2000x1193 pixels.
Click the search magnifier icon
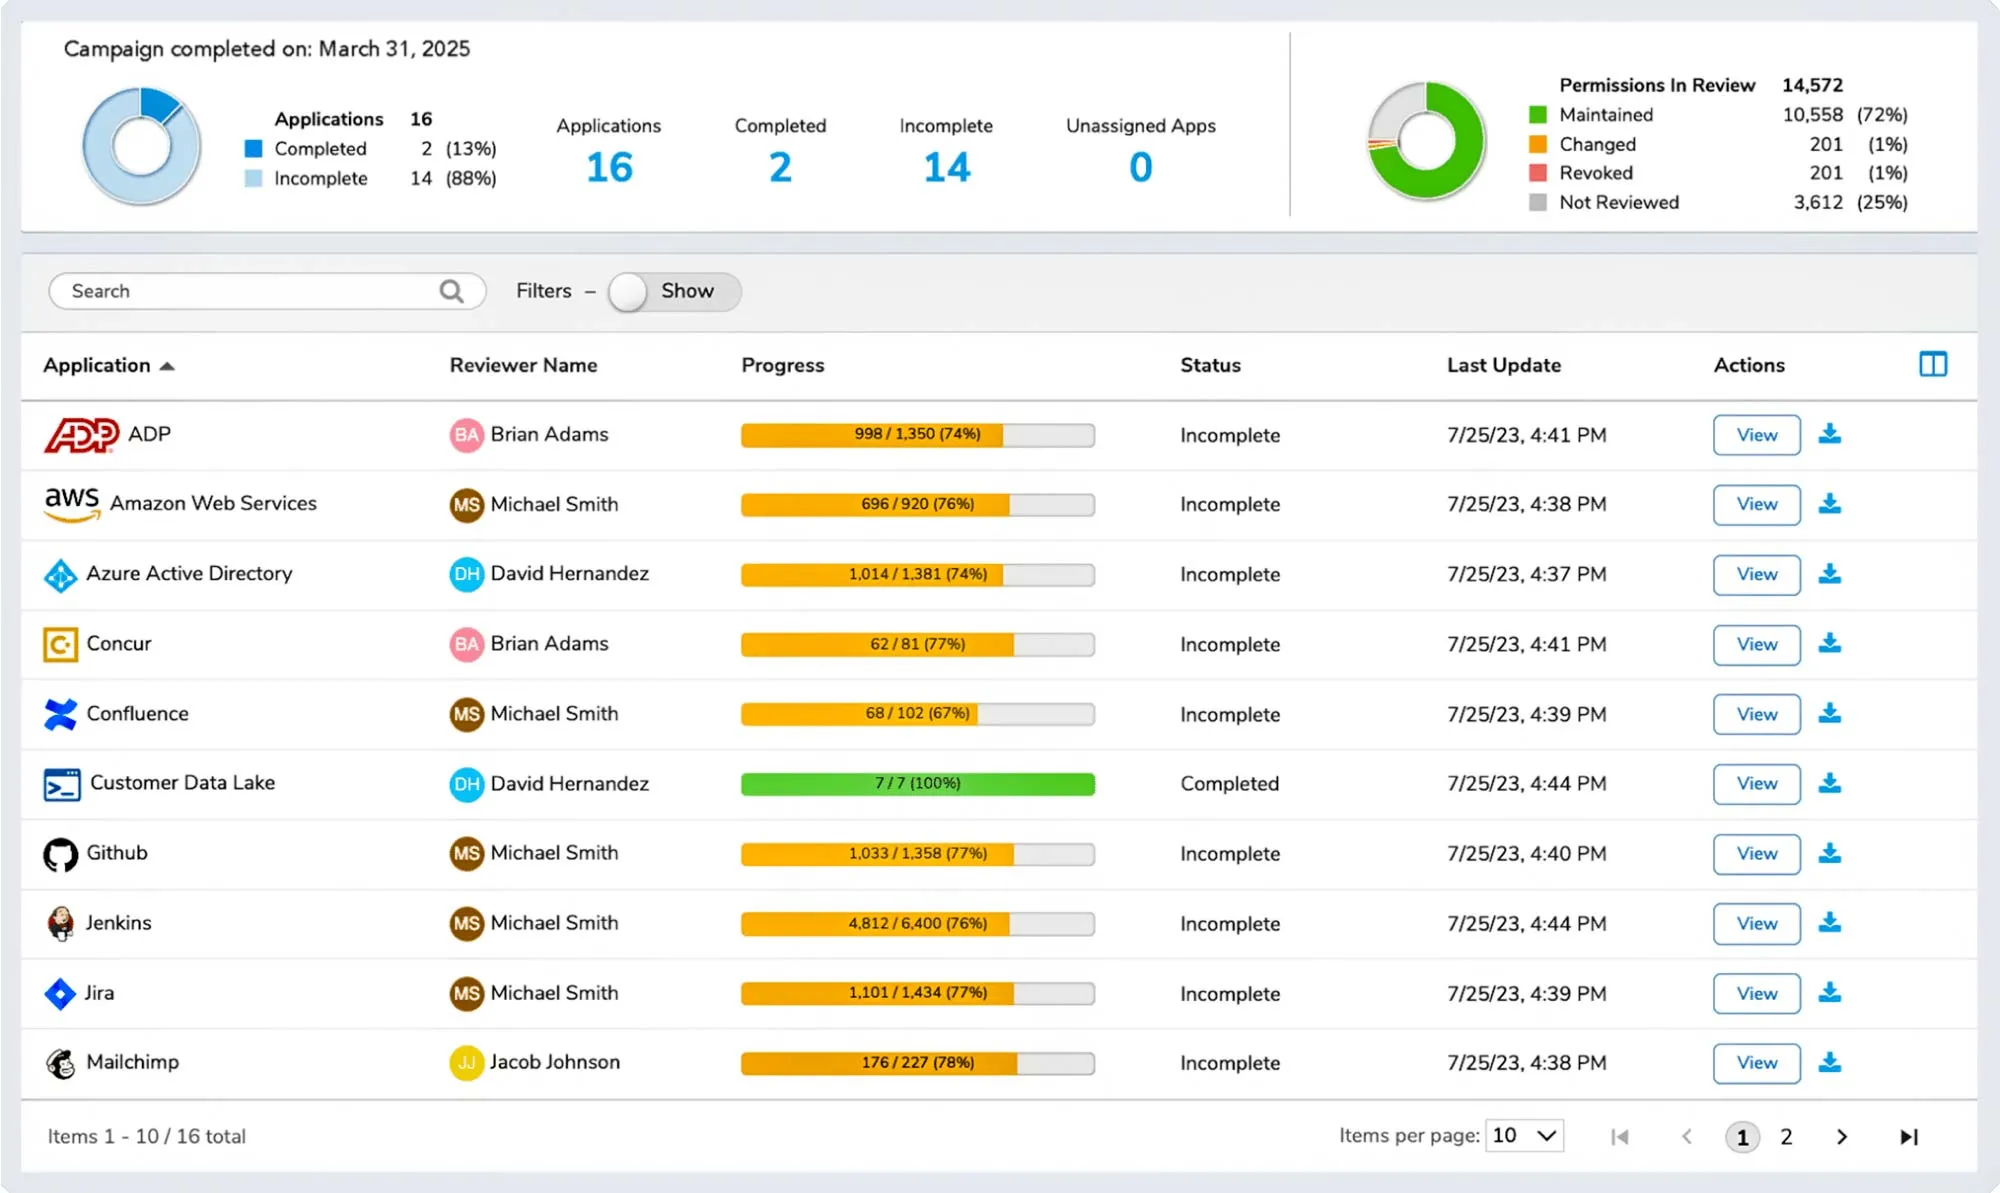[x=451, y=291]
